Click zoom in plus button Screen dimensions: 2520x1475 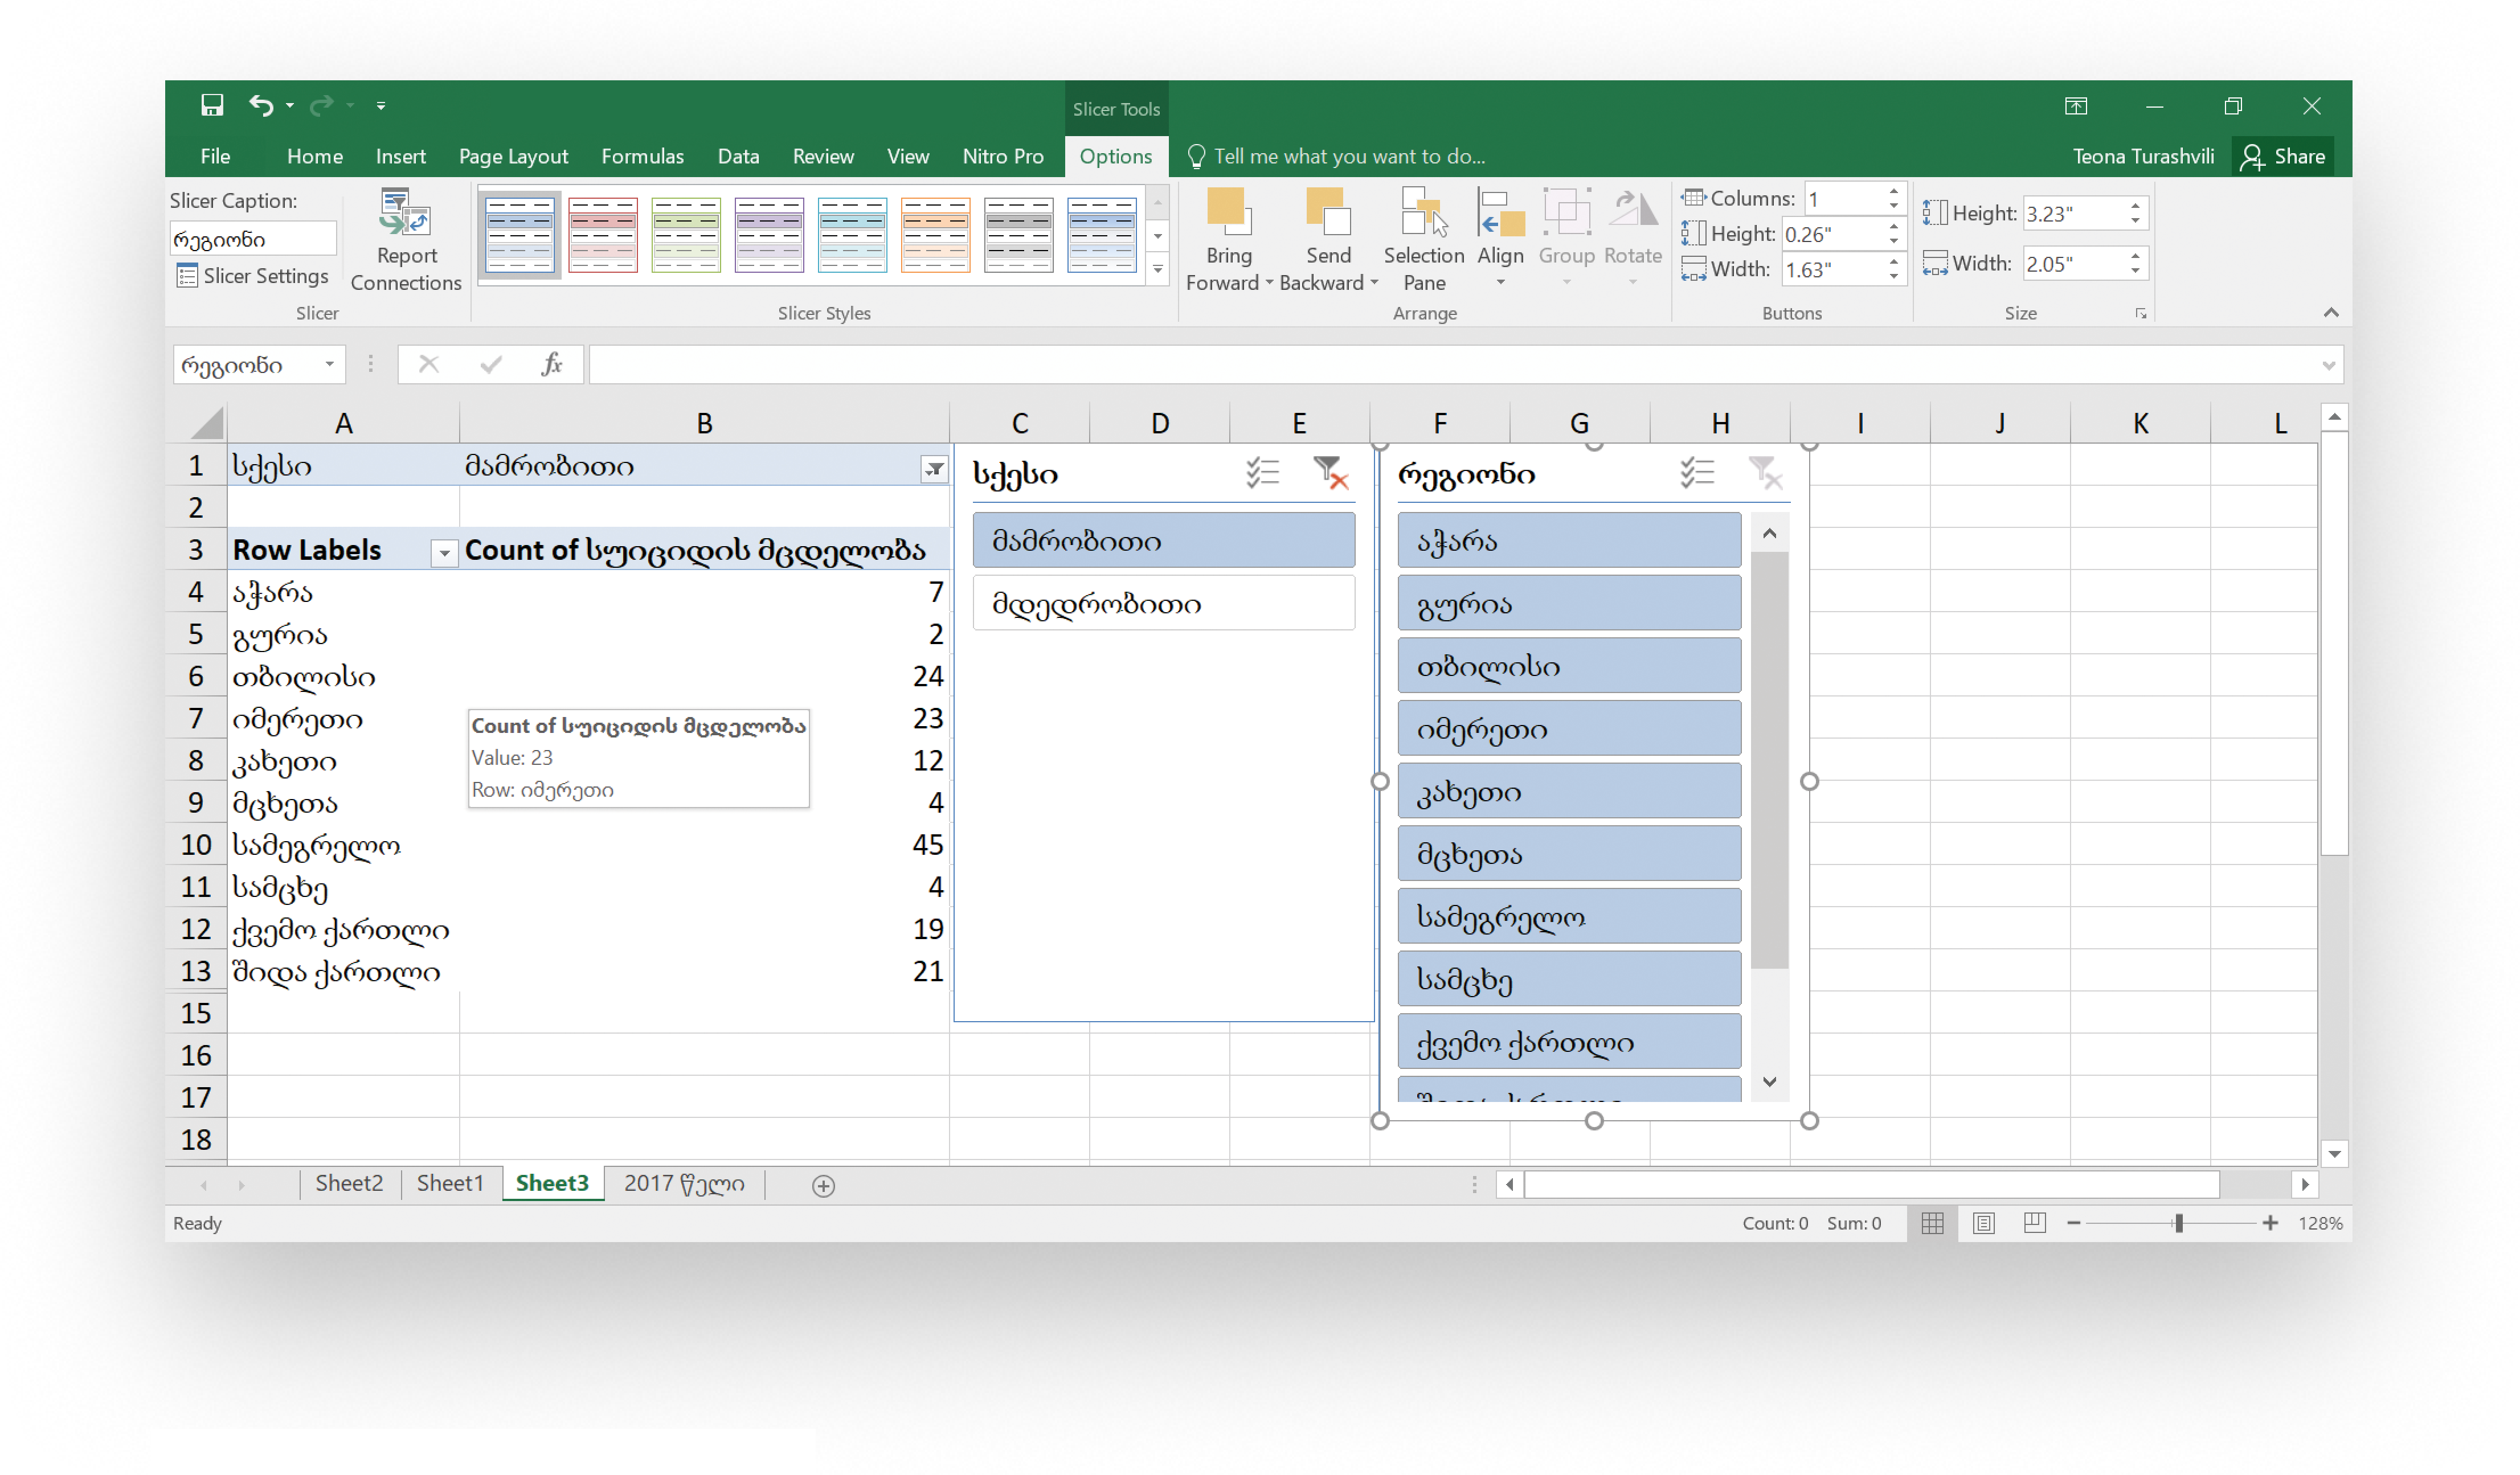point(2270,1223)
